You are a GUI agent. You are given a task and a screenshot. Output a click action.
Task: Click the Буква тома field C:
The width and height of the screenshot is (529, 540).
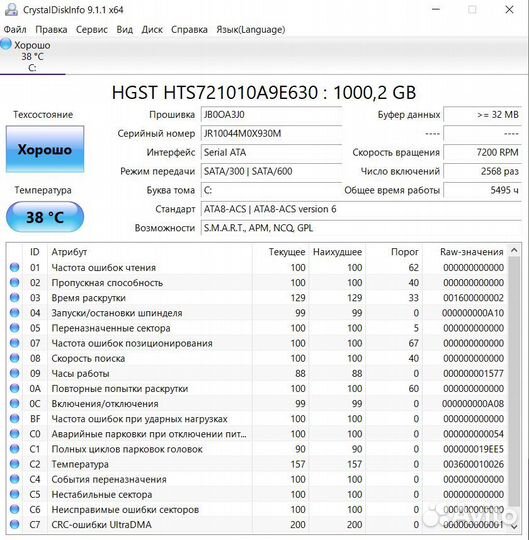click(x=271, y=190)
